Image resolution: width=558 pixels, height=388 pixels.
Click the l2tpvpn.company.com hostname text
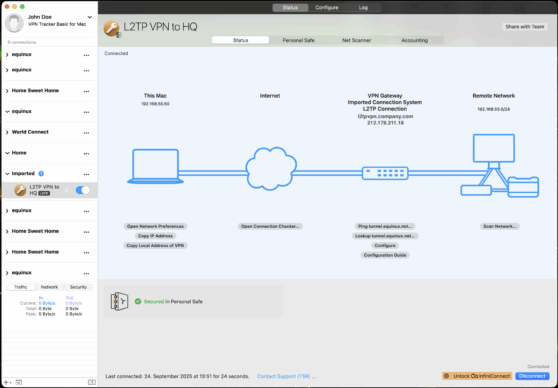[385, 116]
